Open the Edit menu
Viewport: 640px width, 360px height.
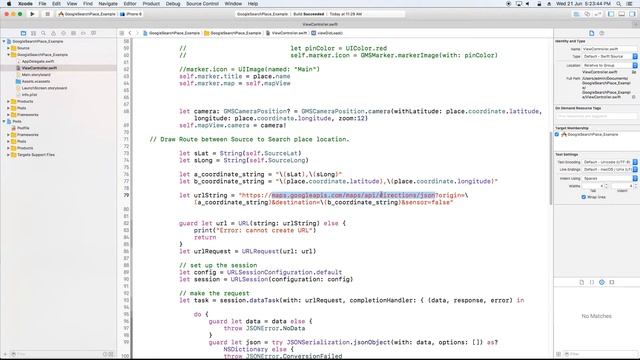56,4
